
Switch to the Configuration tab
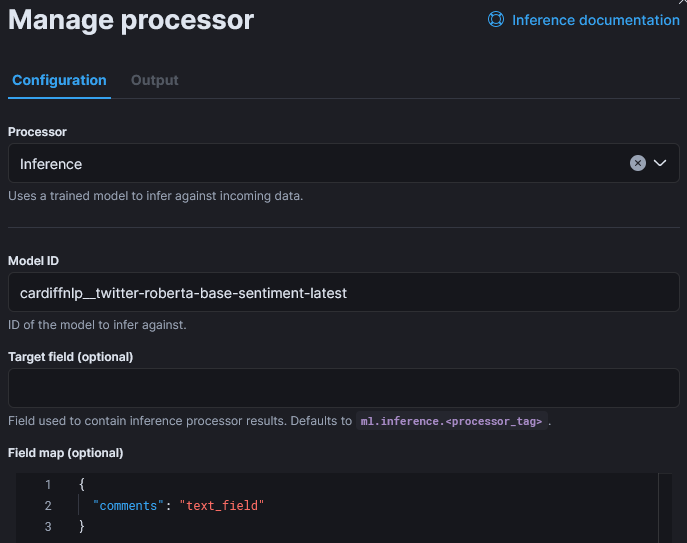coord(59,80)
